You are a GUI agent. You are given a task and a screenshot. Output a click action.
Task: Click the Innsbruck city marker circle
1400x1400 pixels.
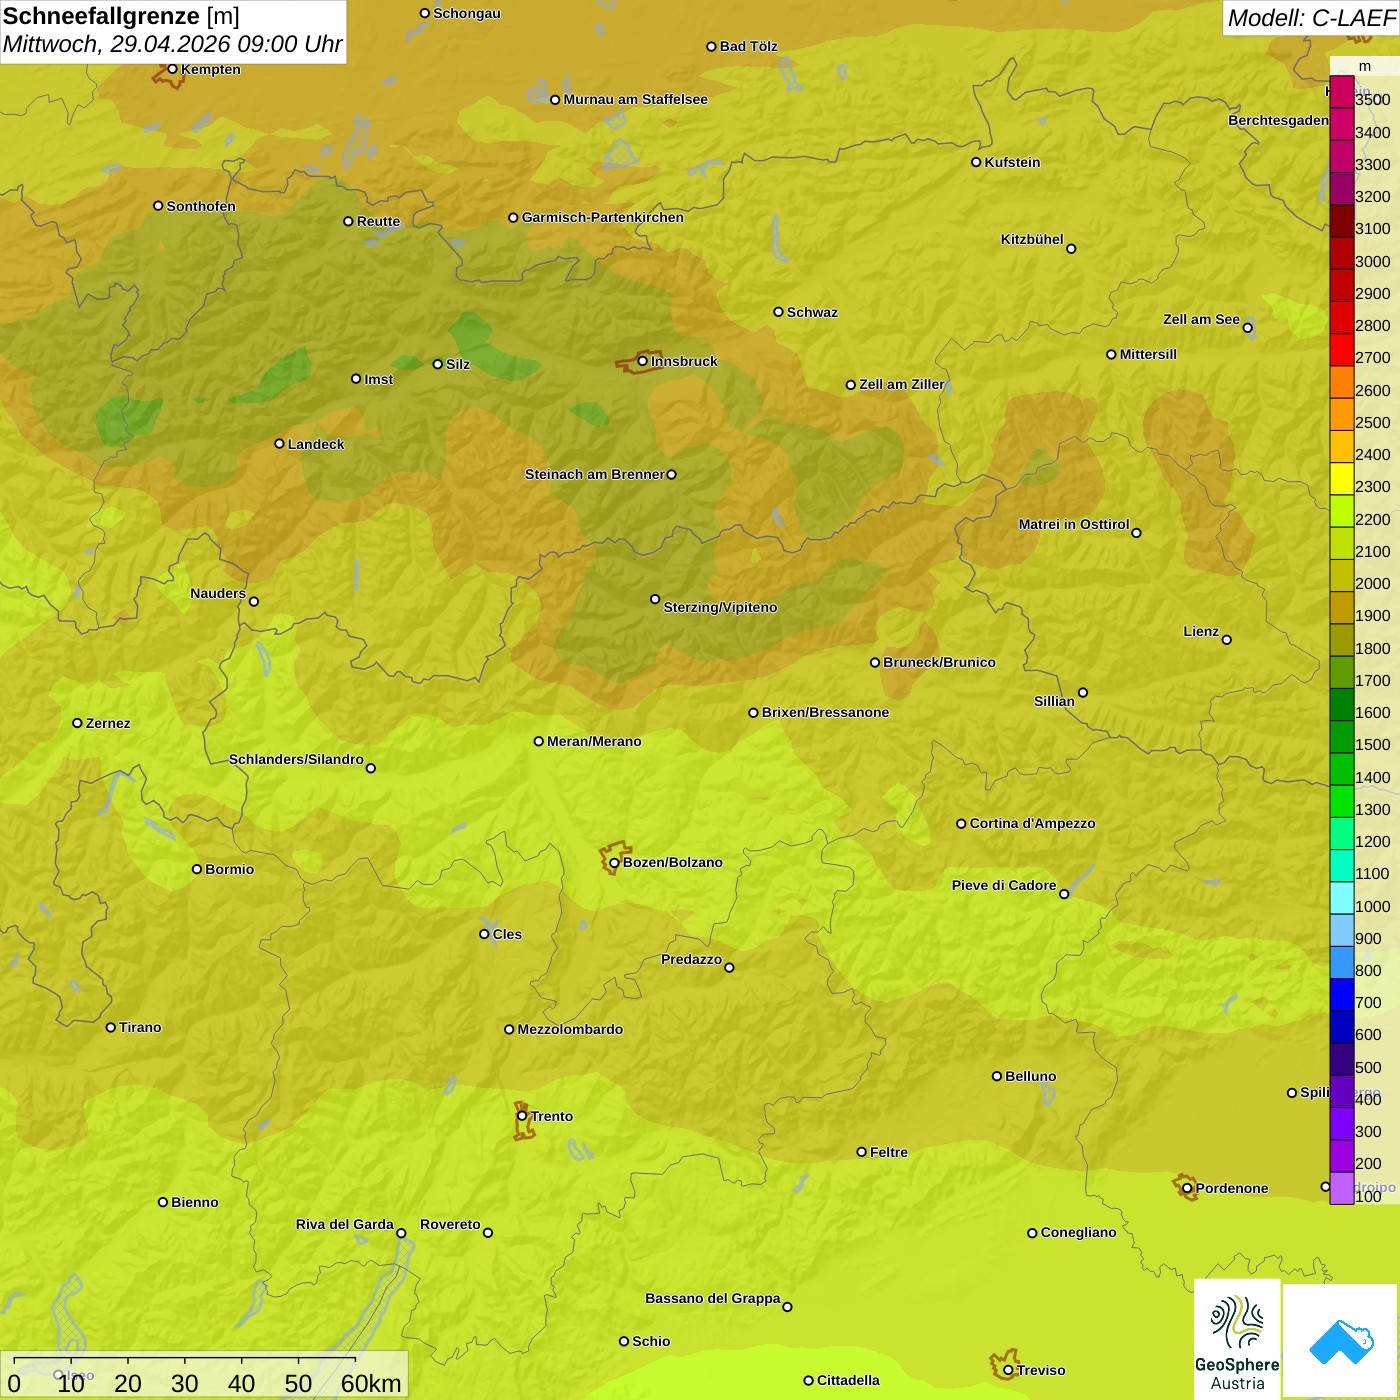click(643, 361)
